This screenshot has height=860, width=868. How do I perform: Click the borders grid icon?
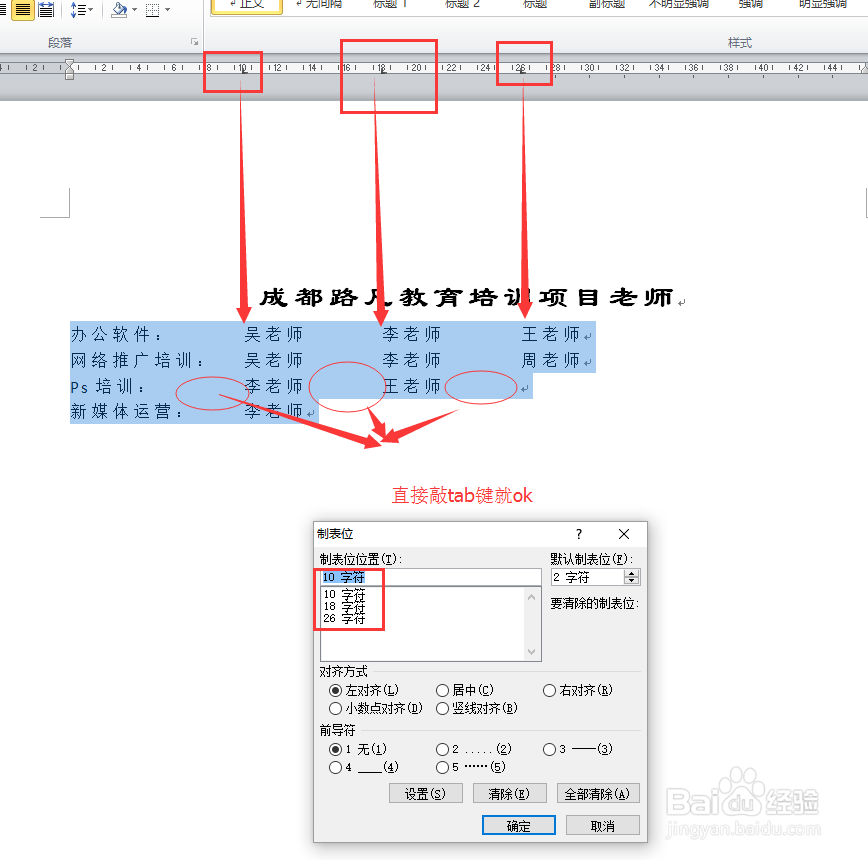(x=152, y=10)
